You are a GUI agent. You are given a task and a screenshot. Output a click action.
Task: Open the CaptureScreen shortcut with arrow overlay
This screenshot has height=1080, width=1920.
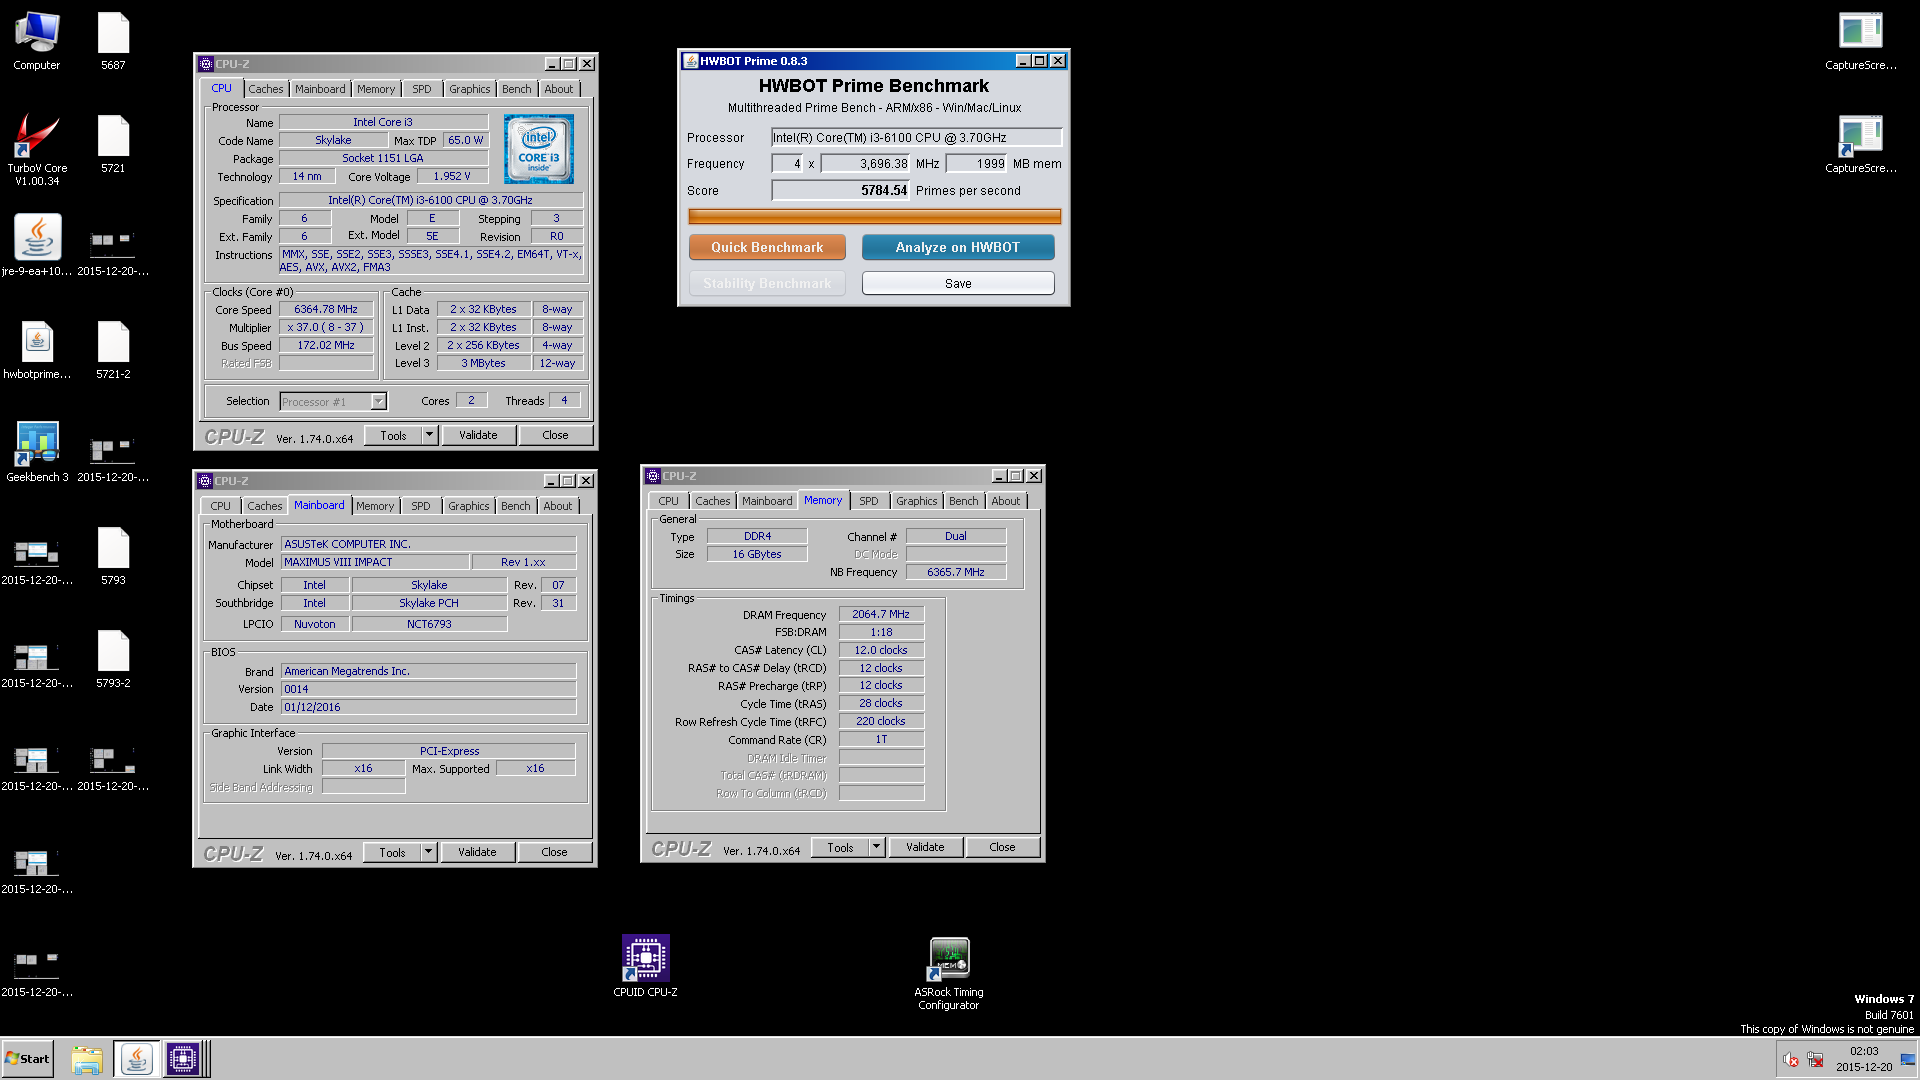(1860, 145)
